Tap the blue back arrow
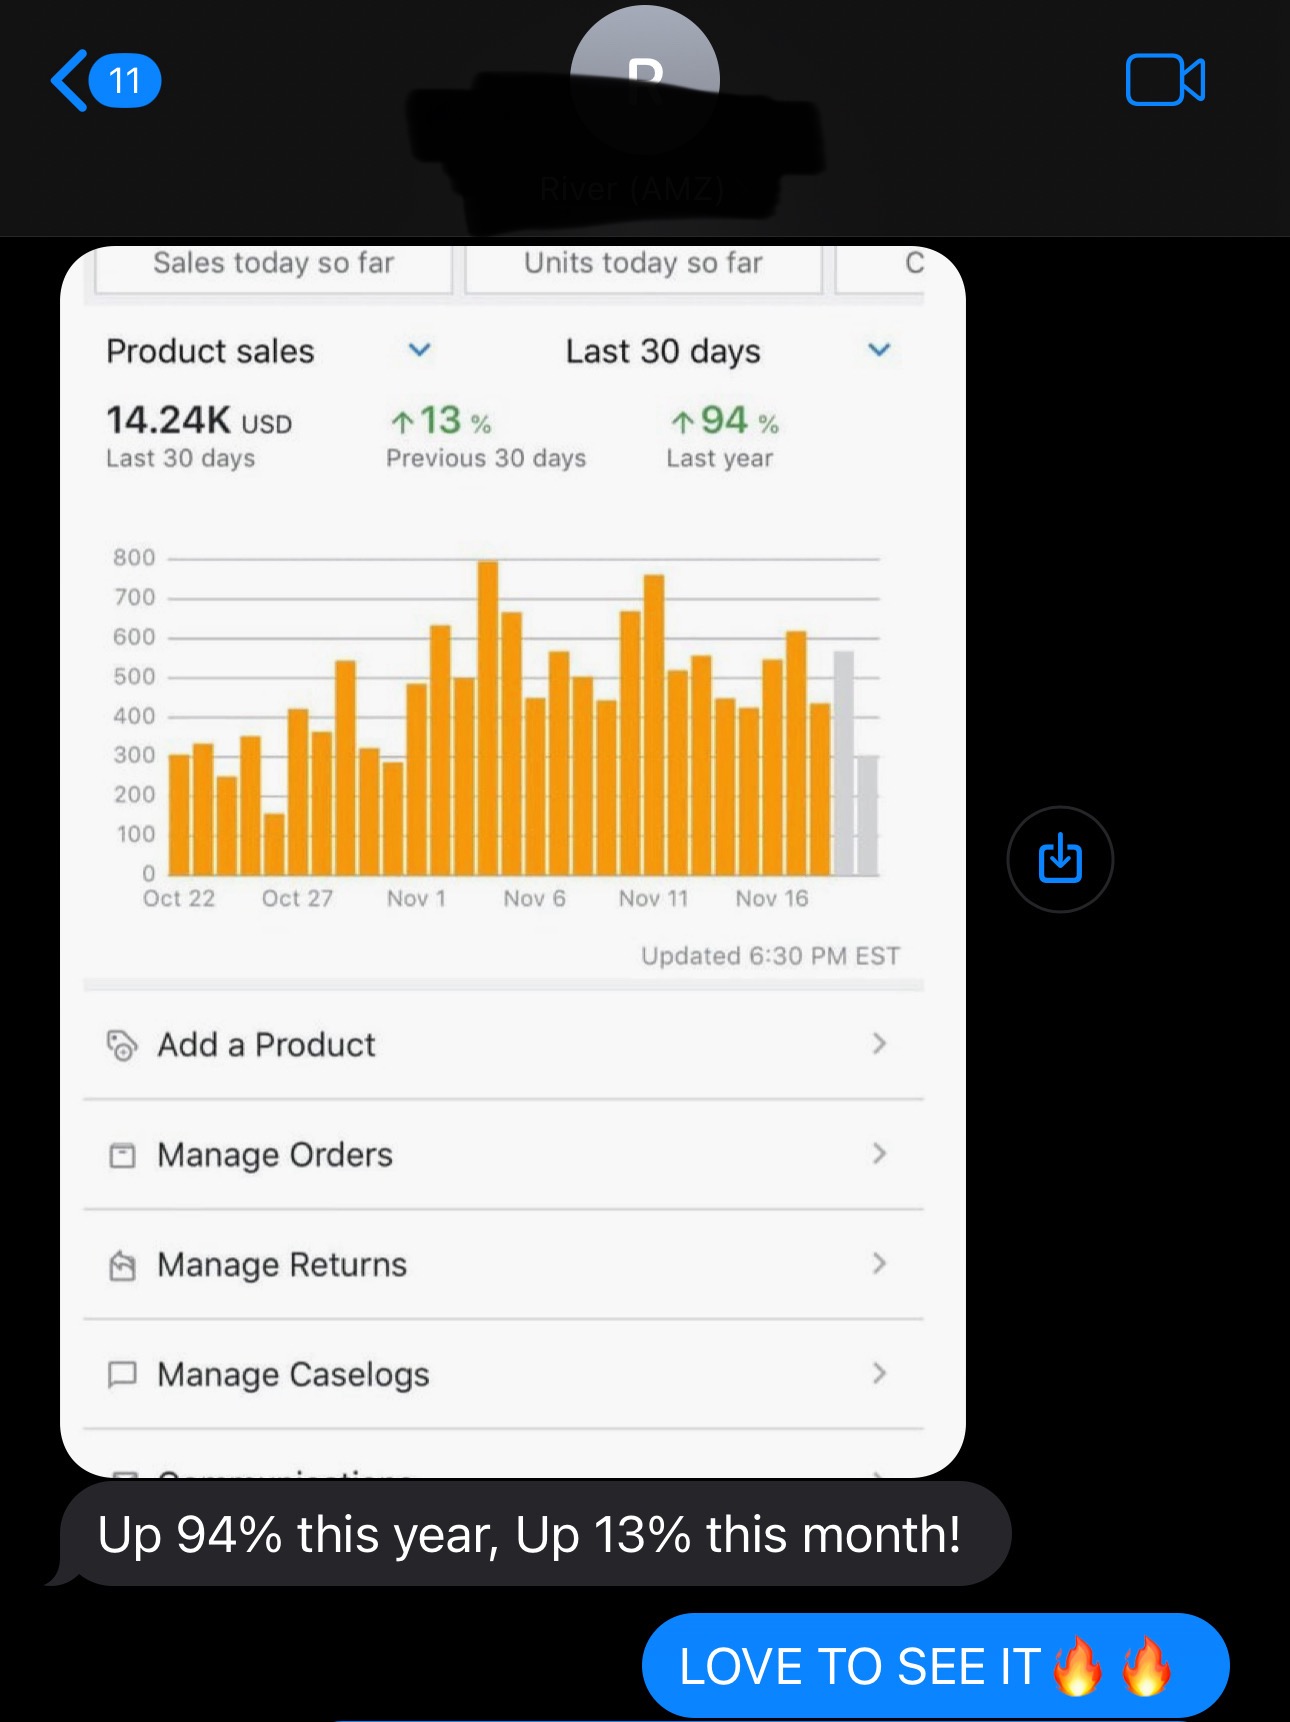 [x=69, y=80]
